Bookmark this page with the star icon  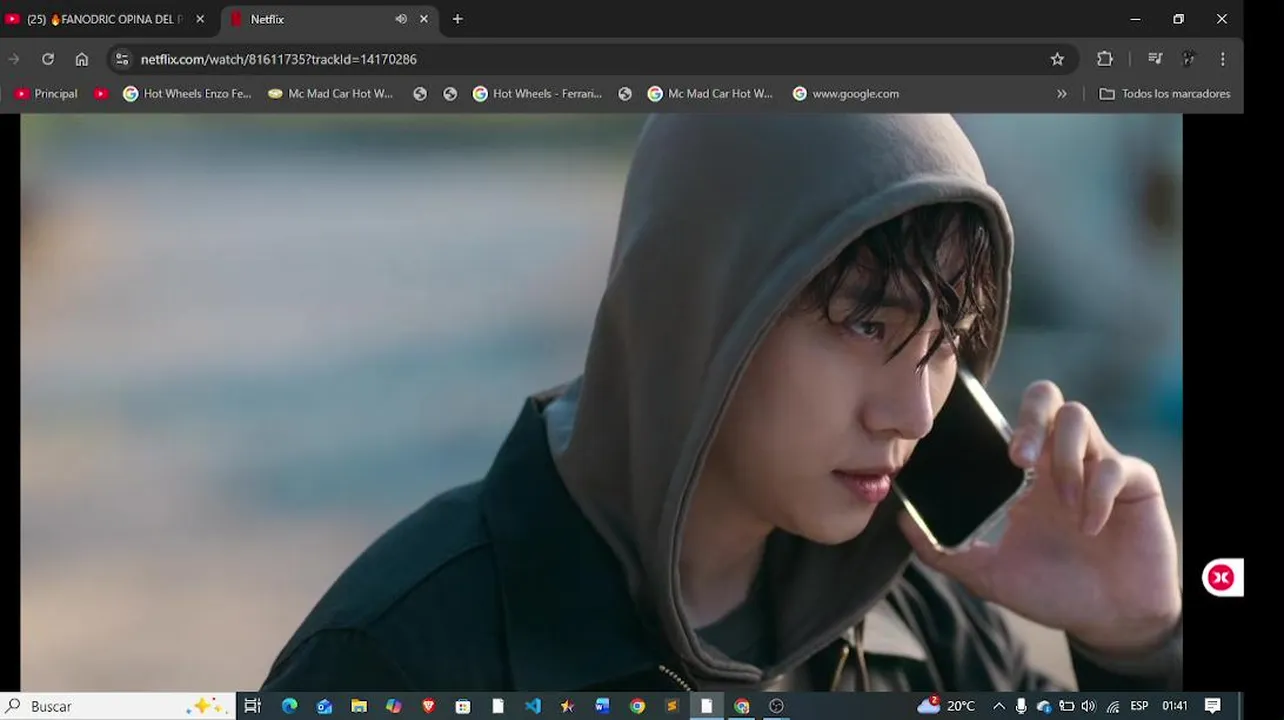click(1057, 59)
